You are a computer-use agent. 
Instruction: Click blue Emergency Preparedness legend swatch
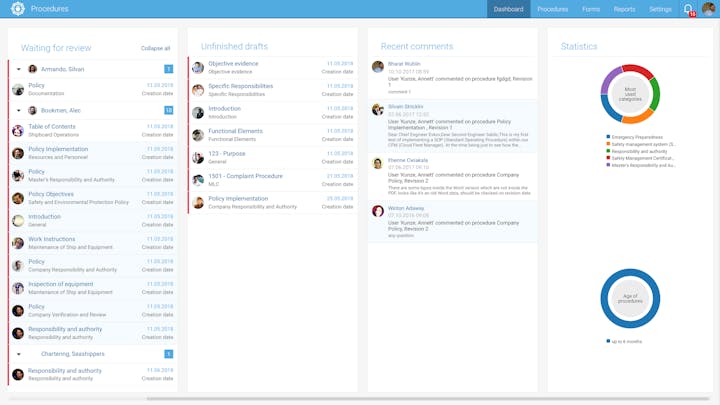click(x=608, y=137)
